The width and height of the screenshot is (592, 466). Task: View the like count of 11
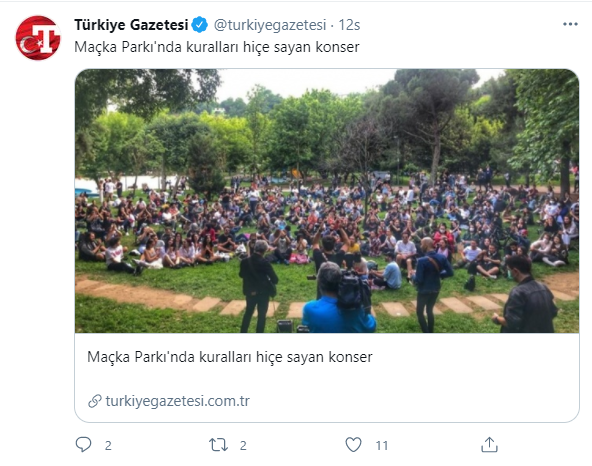(382, 445)
